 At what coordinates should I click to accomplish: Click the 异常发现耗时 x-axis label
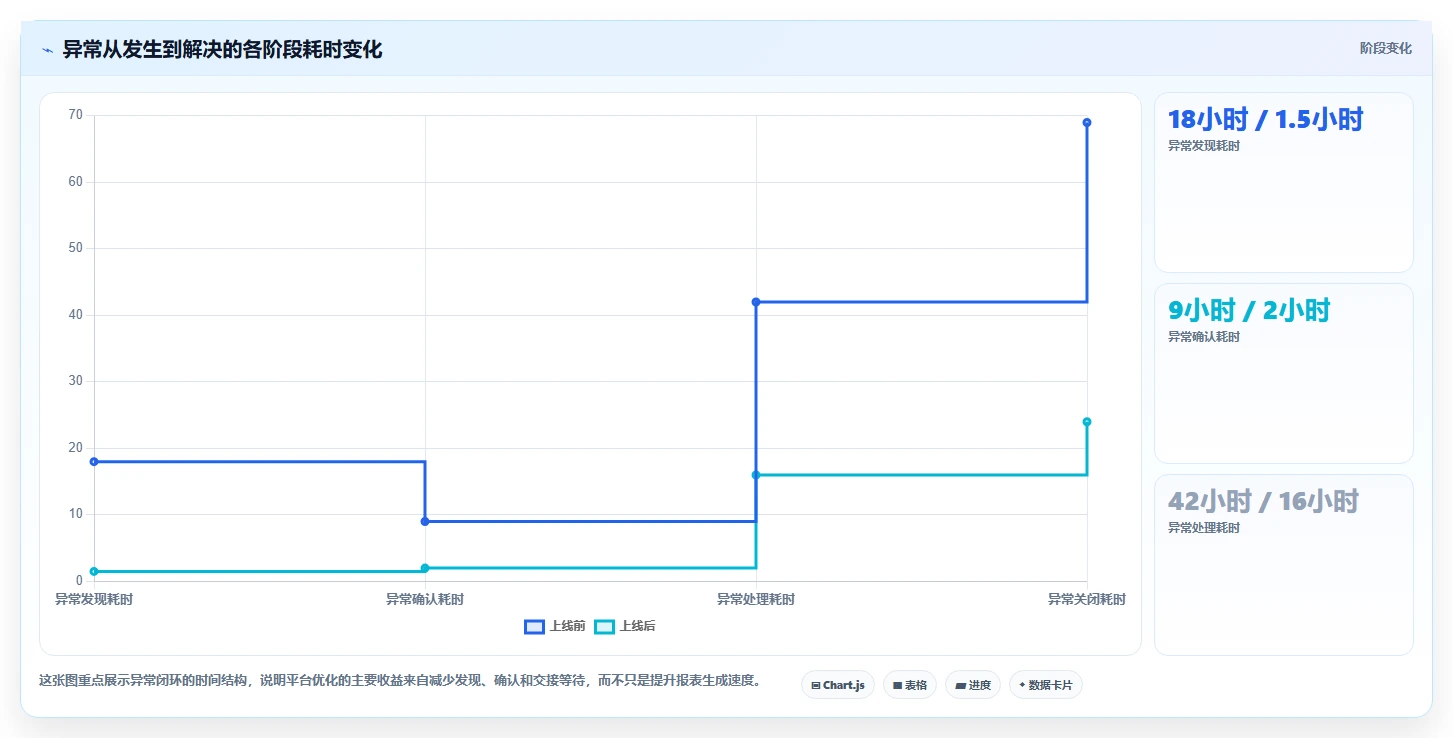(x=94, y=600)
